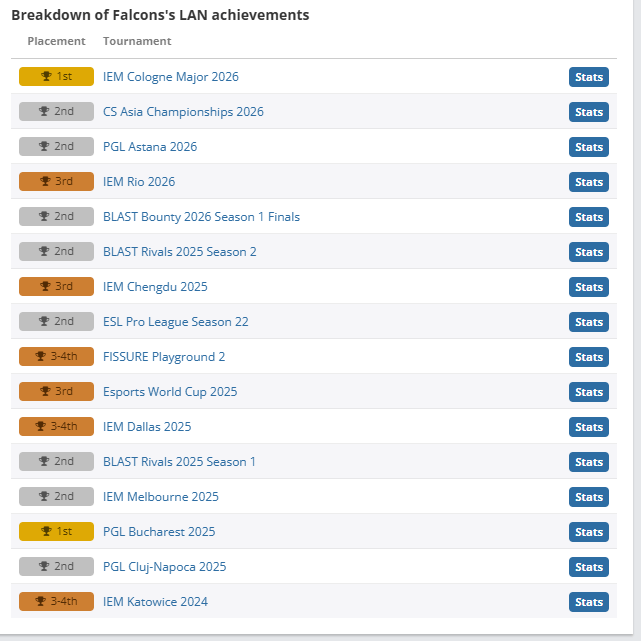This screenshot has width=641, height=641.
Task: View Stats for ESL Pro League Season 22
Action: (589, 322)
